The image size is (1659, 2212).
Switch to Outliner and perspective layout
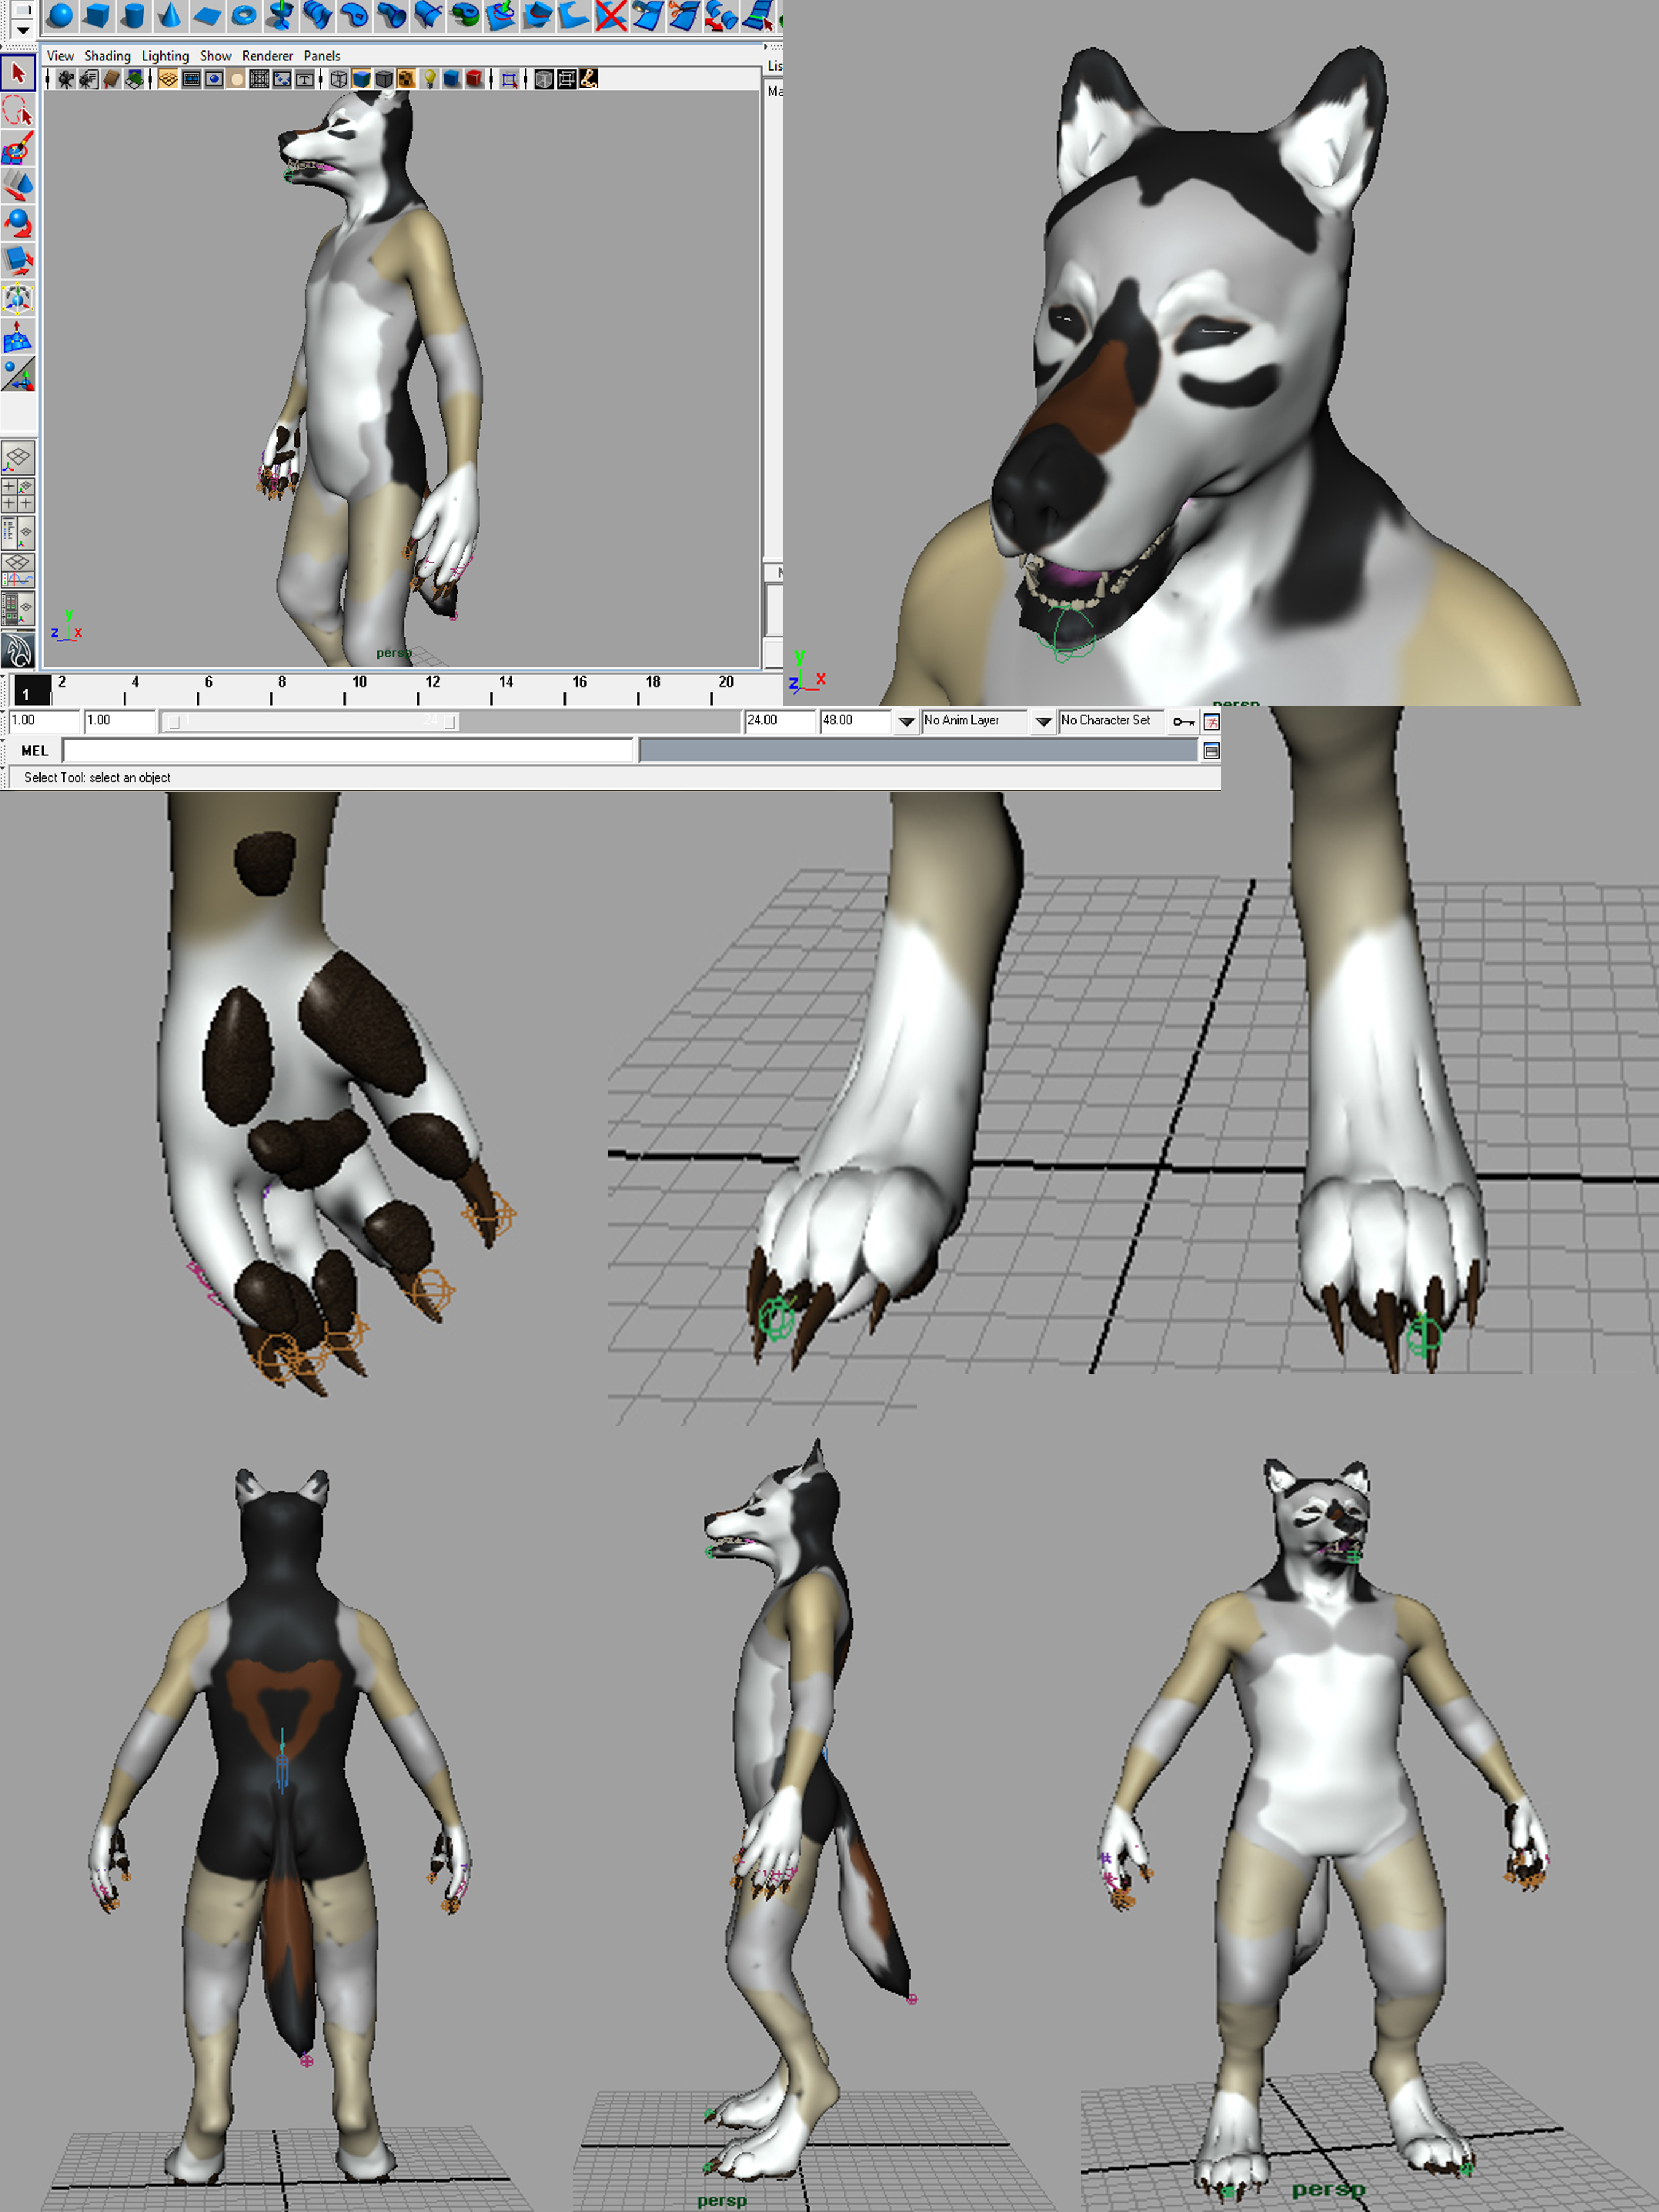click(18, 532)
